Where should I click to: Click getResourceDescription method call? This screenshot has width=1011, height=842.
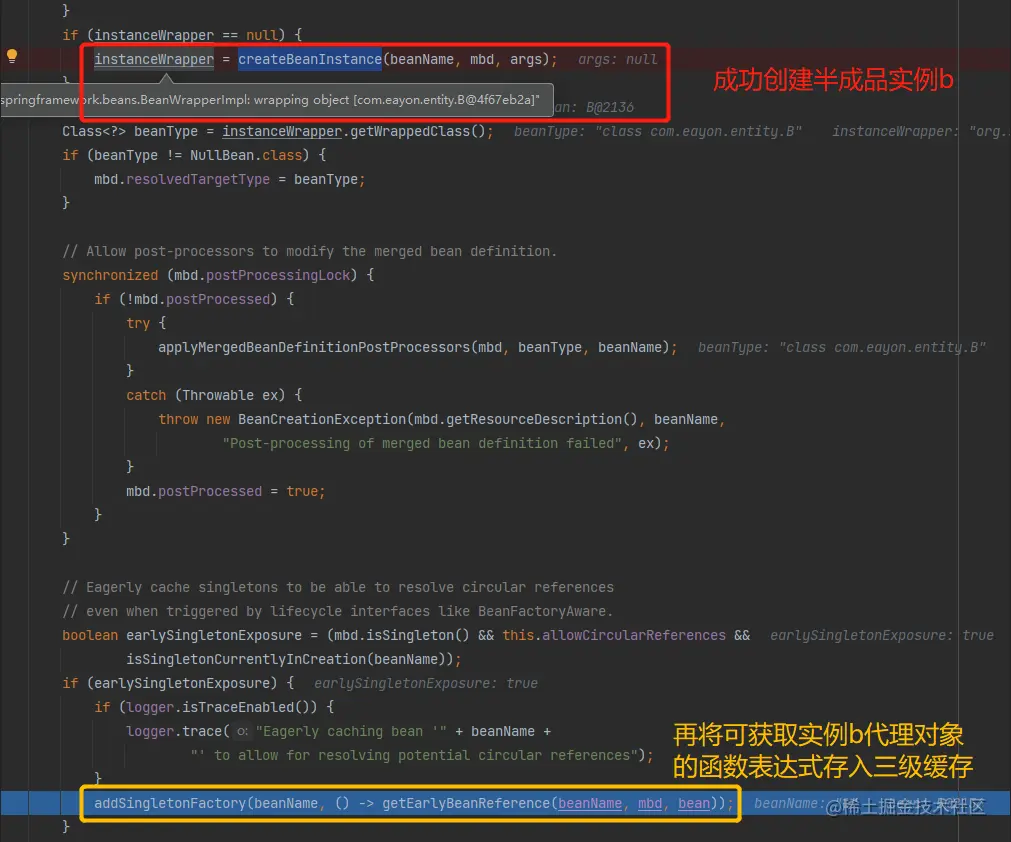pos(534,419)
